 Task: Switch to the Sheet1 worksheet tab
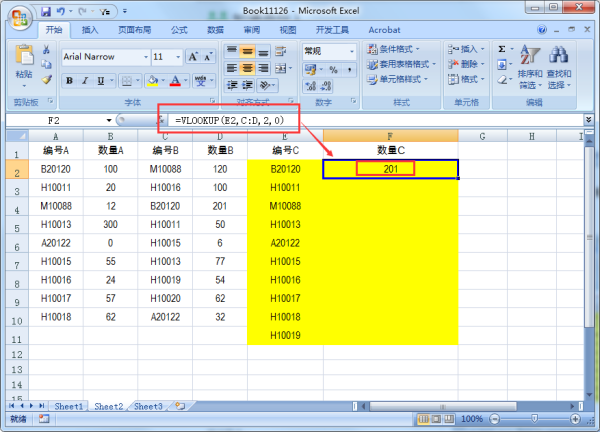69,406
